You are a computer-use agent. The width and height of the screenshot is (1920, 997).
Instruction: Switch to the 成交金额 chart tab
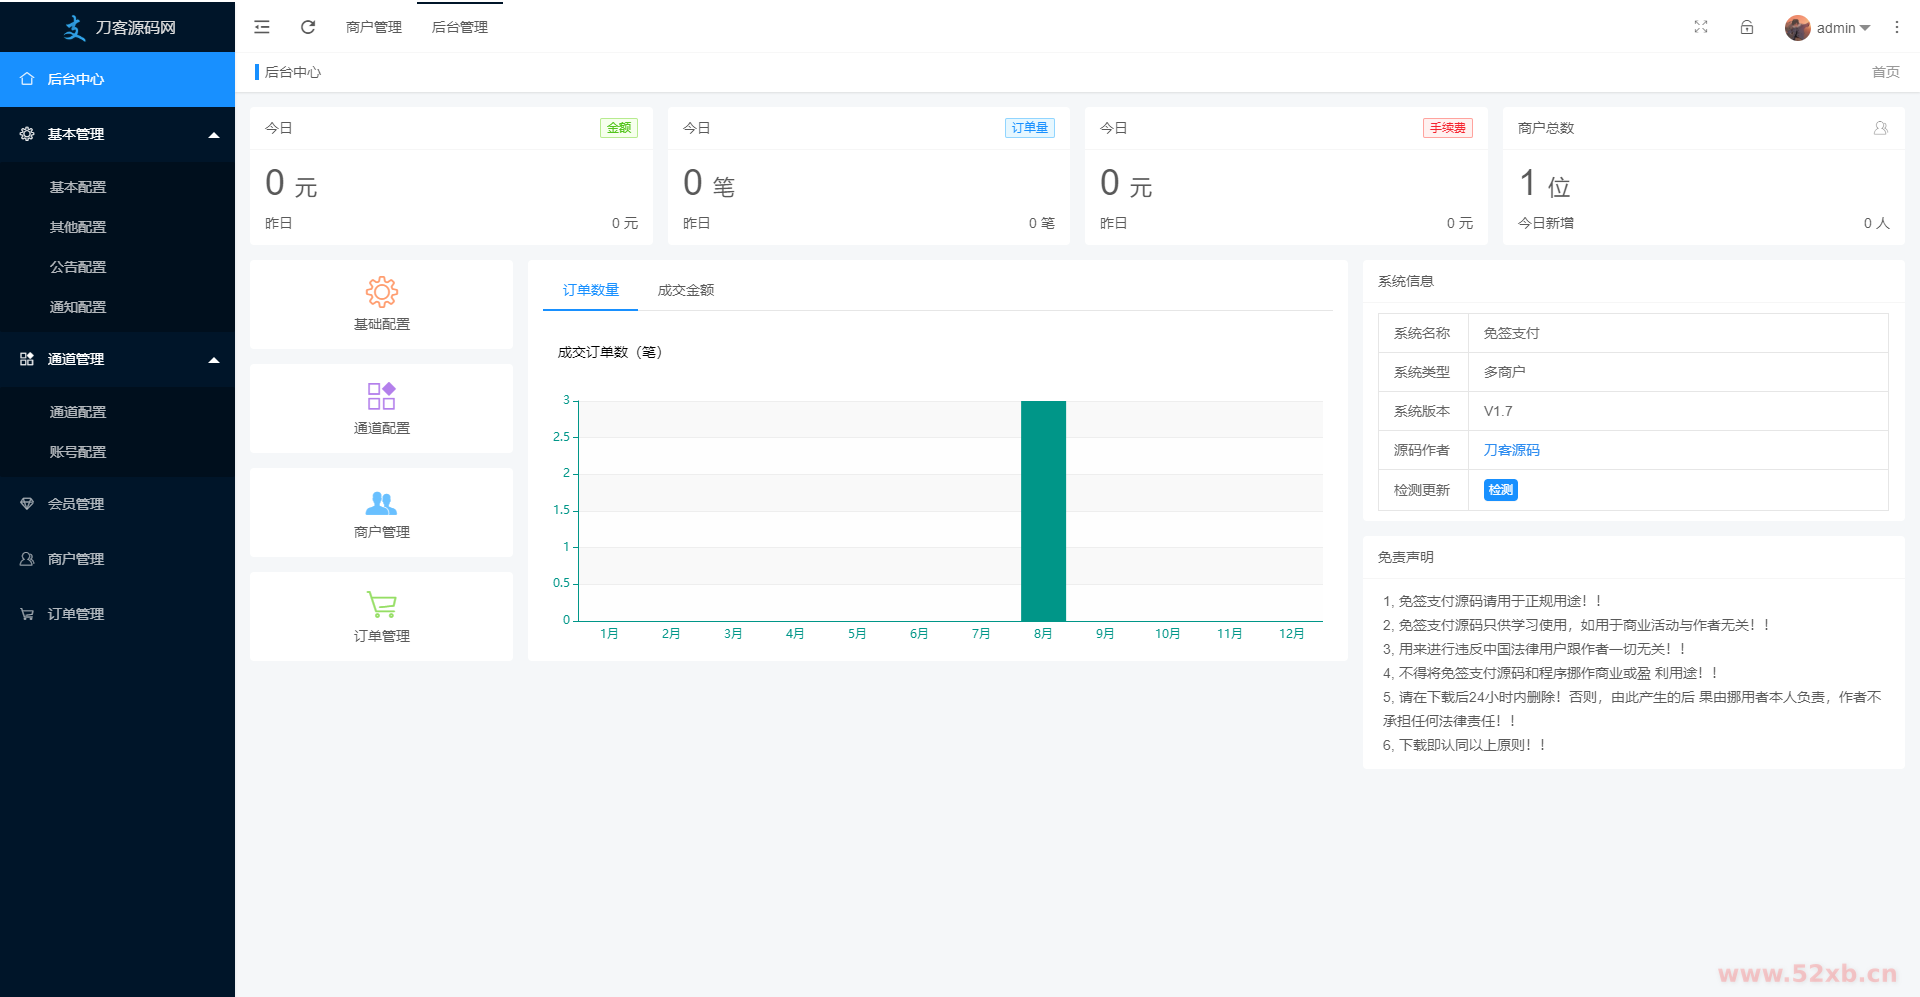point(685,290)
